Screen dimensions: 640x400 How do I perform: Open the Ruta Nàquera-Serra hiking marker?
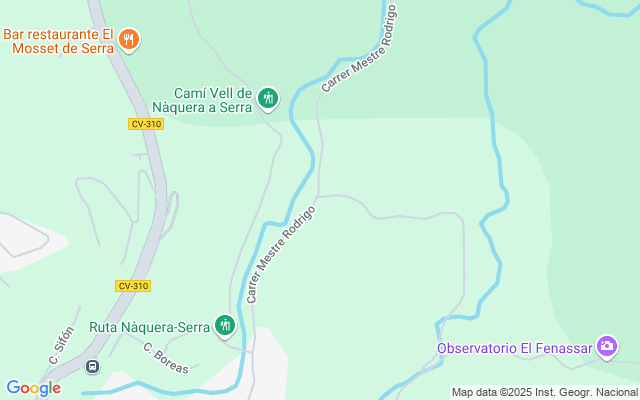tap(225, 326)
